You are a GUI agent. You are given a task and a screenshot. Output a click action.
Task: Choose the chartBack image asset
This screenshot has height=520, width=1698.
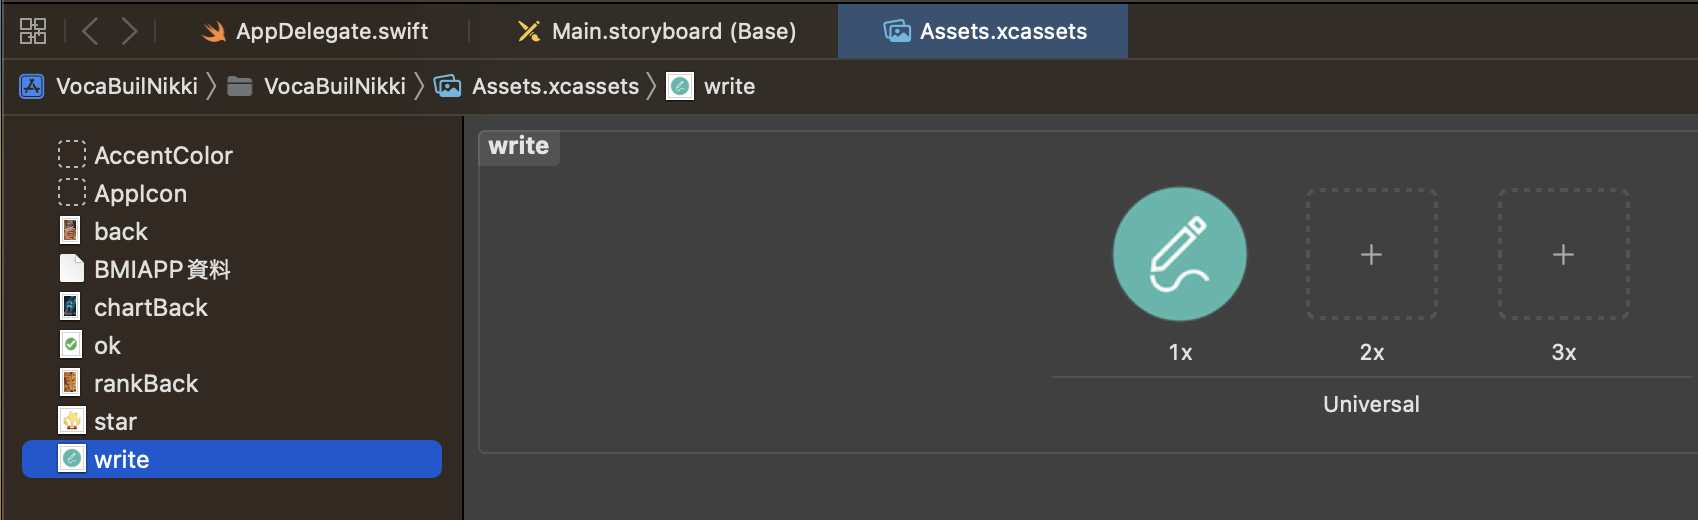(150, 307)
